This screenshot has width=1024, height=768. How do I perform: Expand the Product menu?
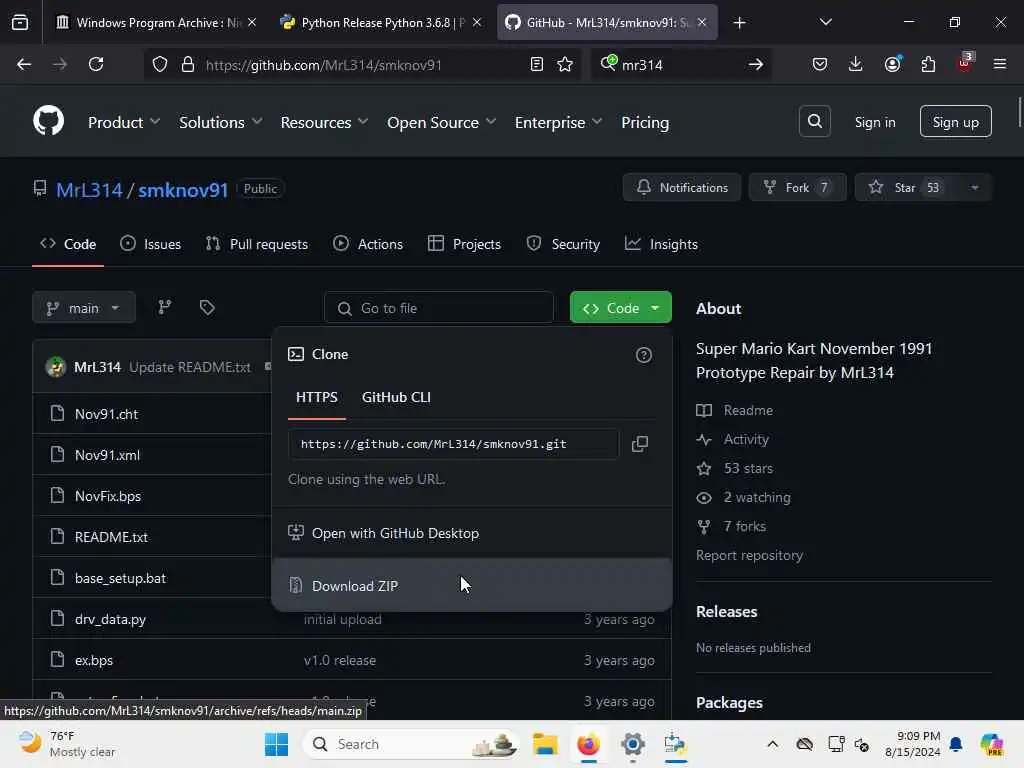pos(123,122)
